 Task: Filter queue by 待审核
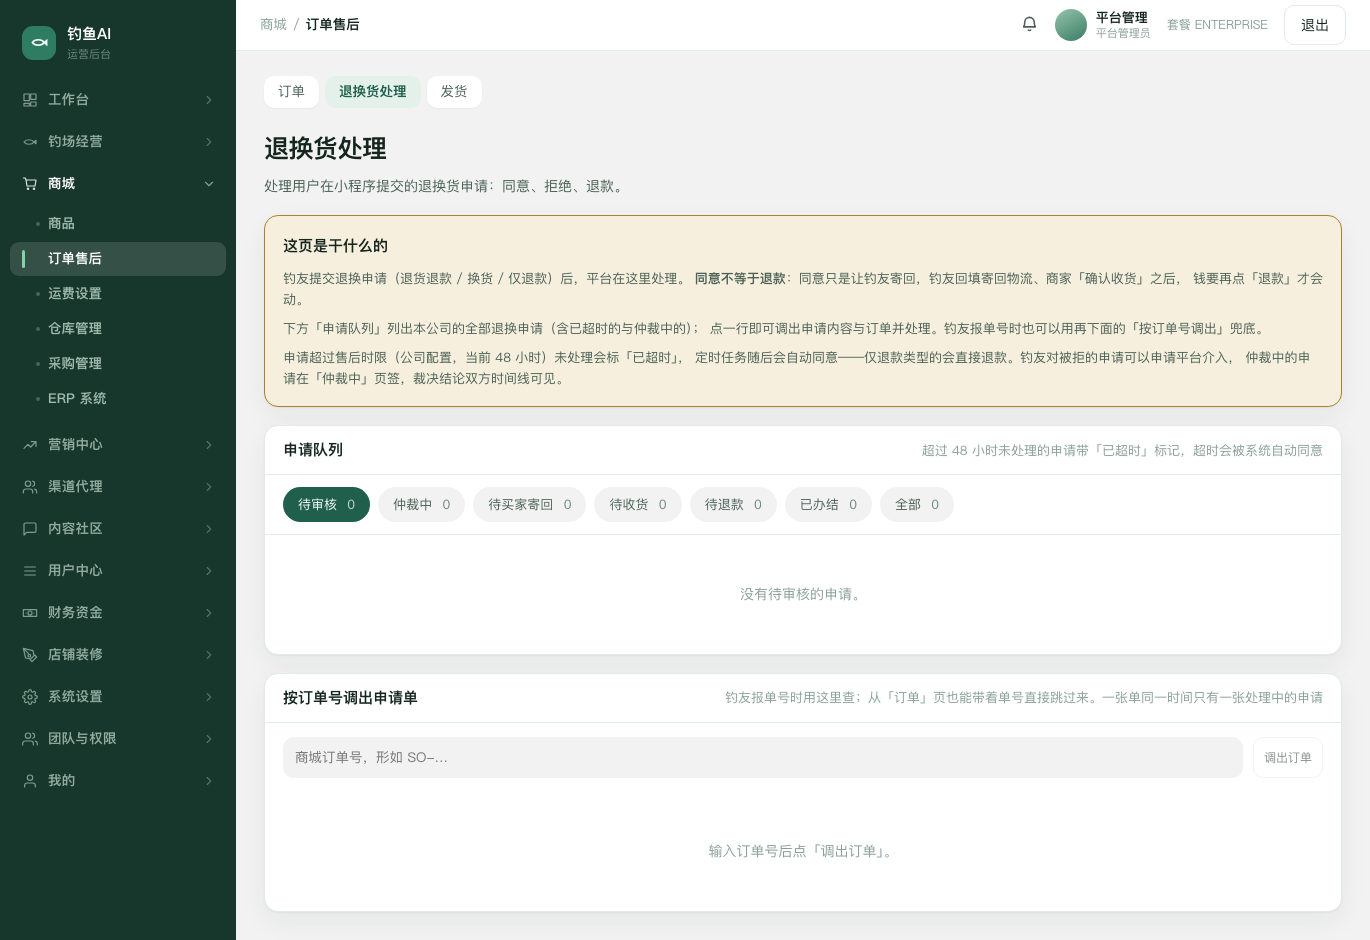point(326,505)
